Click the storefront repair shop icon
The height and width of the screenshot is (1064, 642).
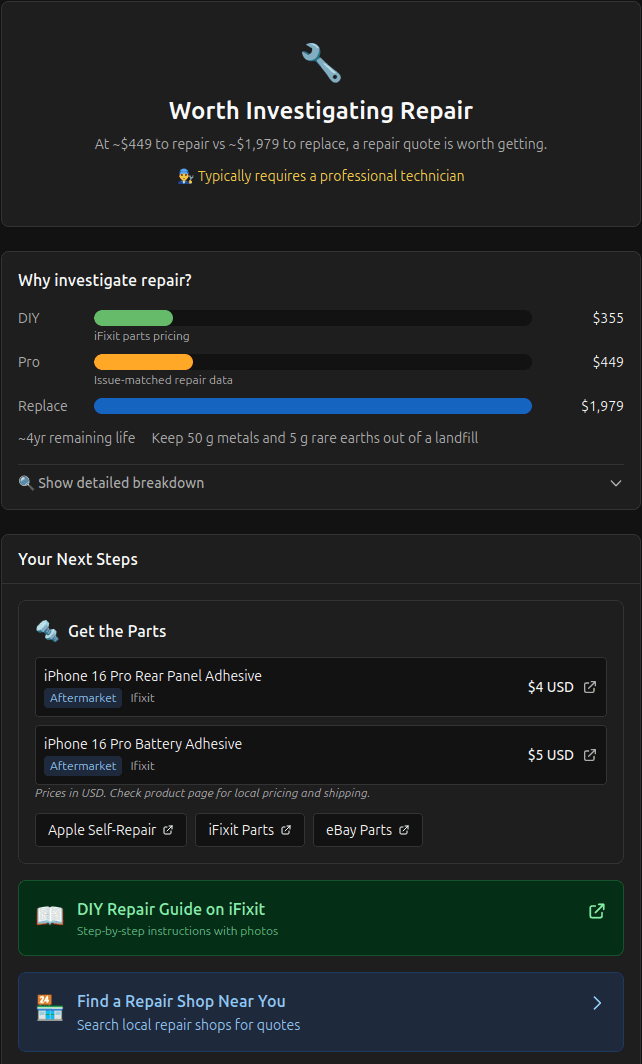pos(47,1002)
